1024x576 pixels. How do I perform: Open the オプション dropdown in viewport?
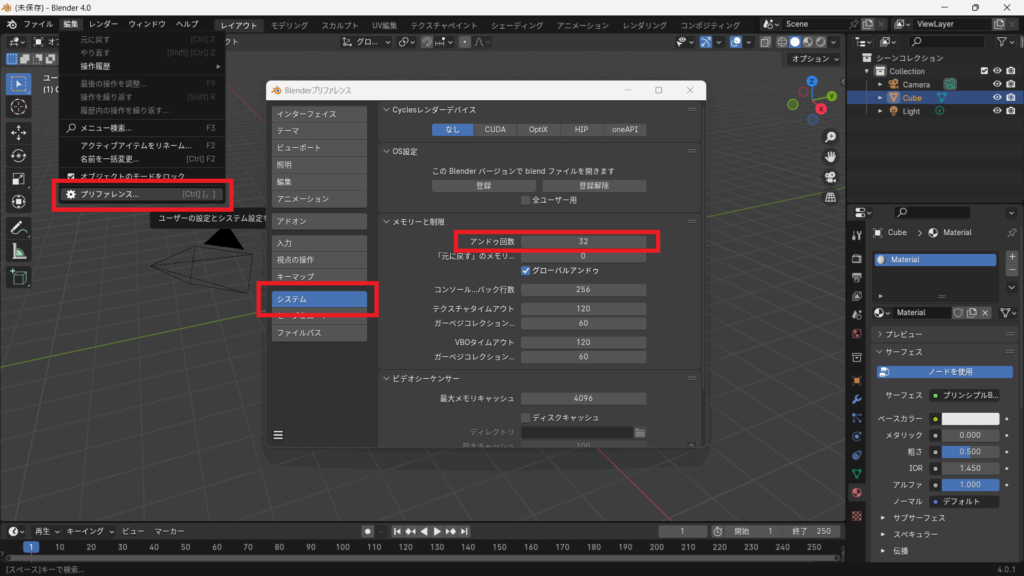[815, 59]
